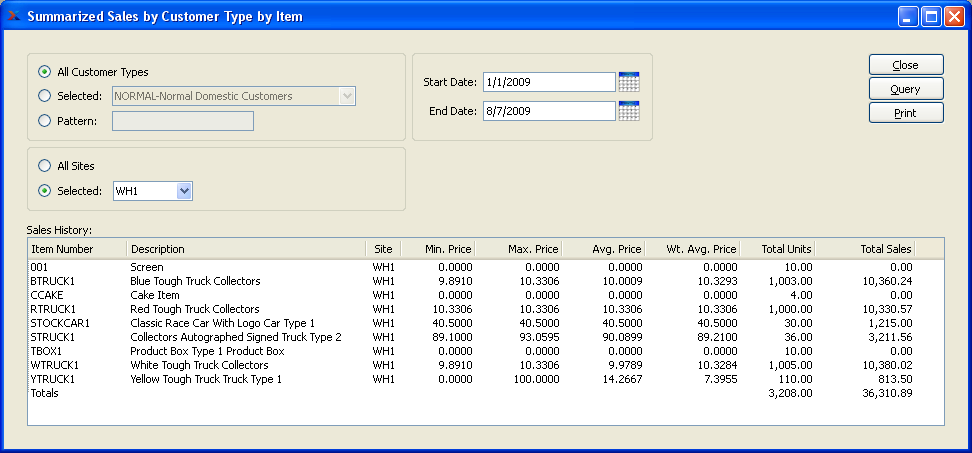Image resolution: width=972 pixels, height=453 pixels.
Task: Open the customer type dropdown list
Action: click(x=347, y=96)
